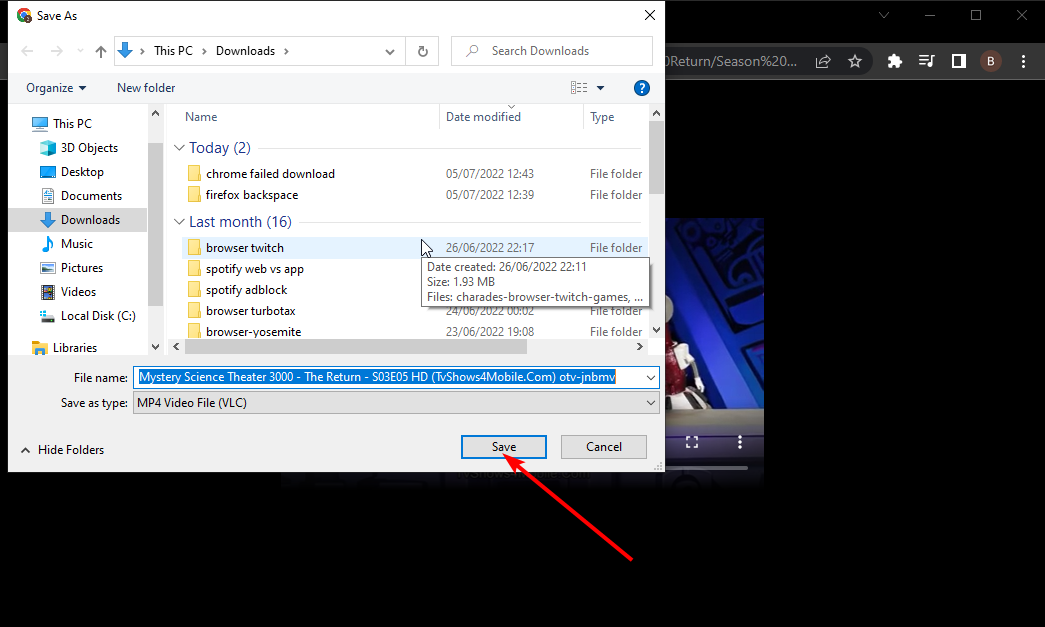Open 3D Objects in sidebar
Image resolution: width=1045 pixels, height=627 pixels.
(x=89, y=148)
